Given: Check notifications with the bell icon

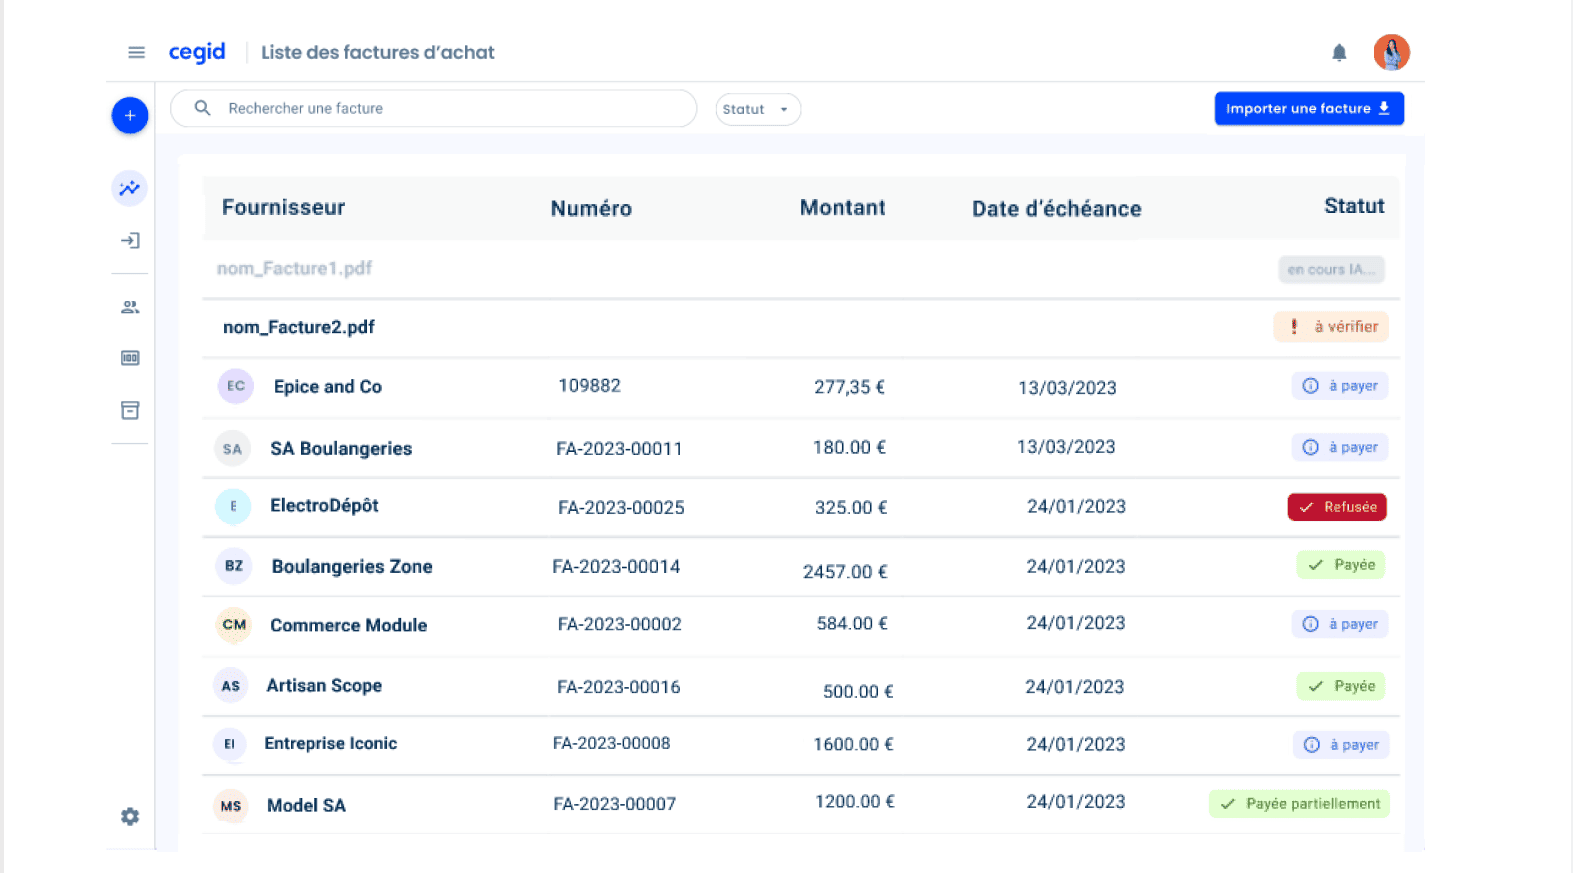Looking at the screenshot, I should pyautogui.click(x=1339, y=53).
